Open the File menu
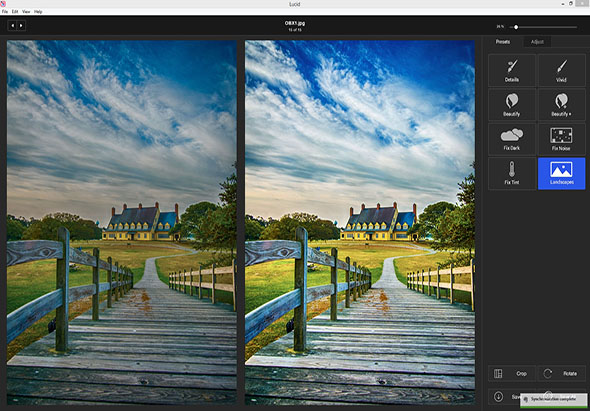590x411 pixels. [5, 12]
